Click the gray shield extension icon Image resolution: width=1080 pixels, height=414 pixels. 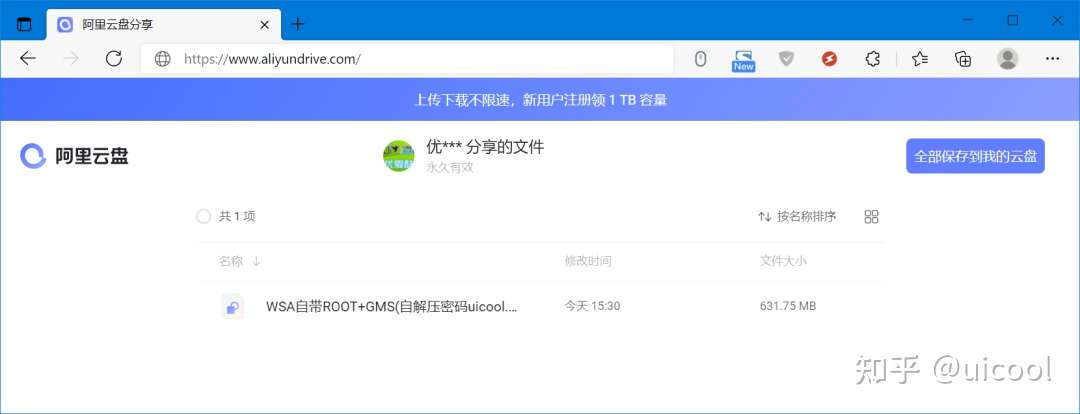[x=786, y=59]
